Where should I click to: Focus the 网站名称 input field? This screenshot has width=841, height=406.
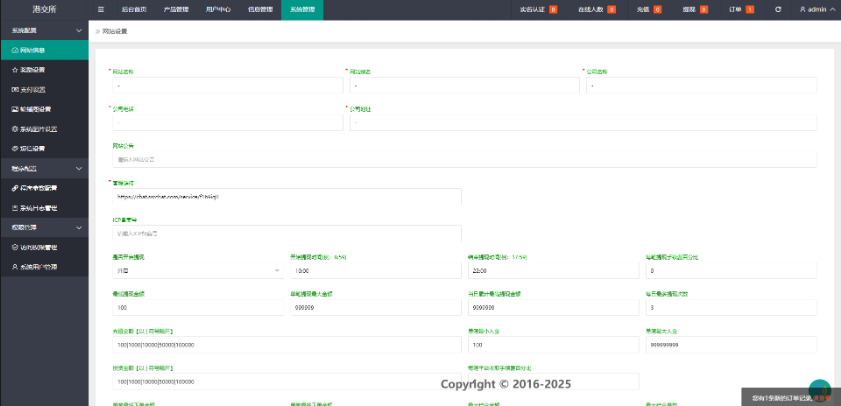[227, 85]
